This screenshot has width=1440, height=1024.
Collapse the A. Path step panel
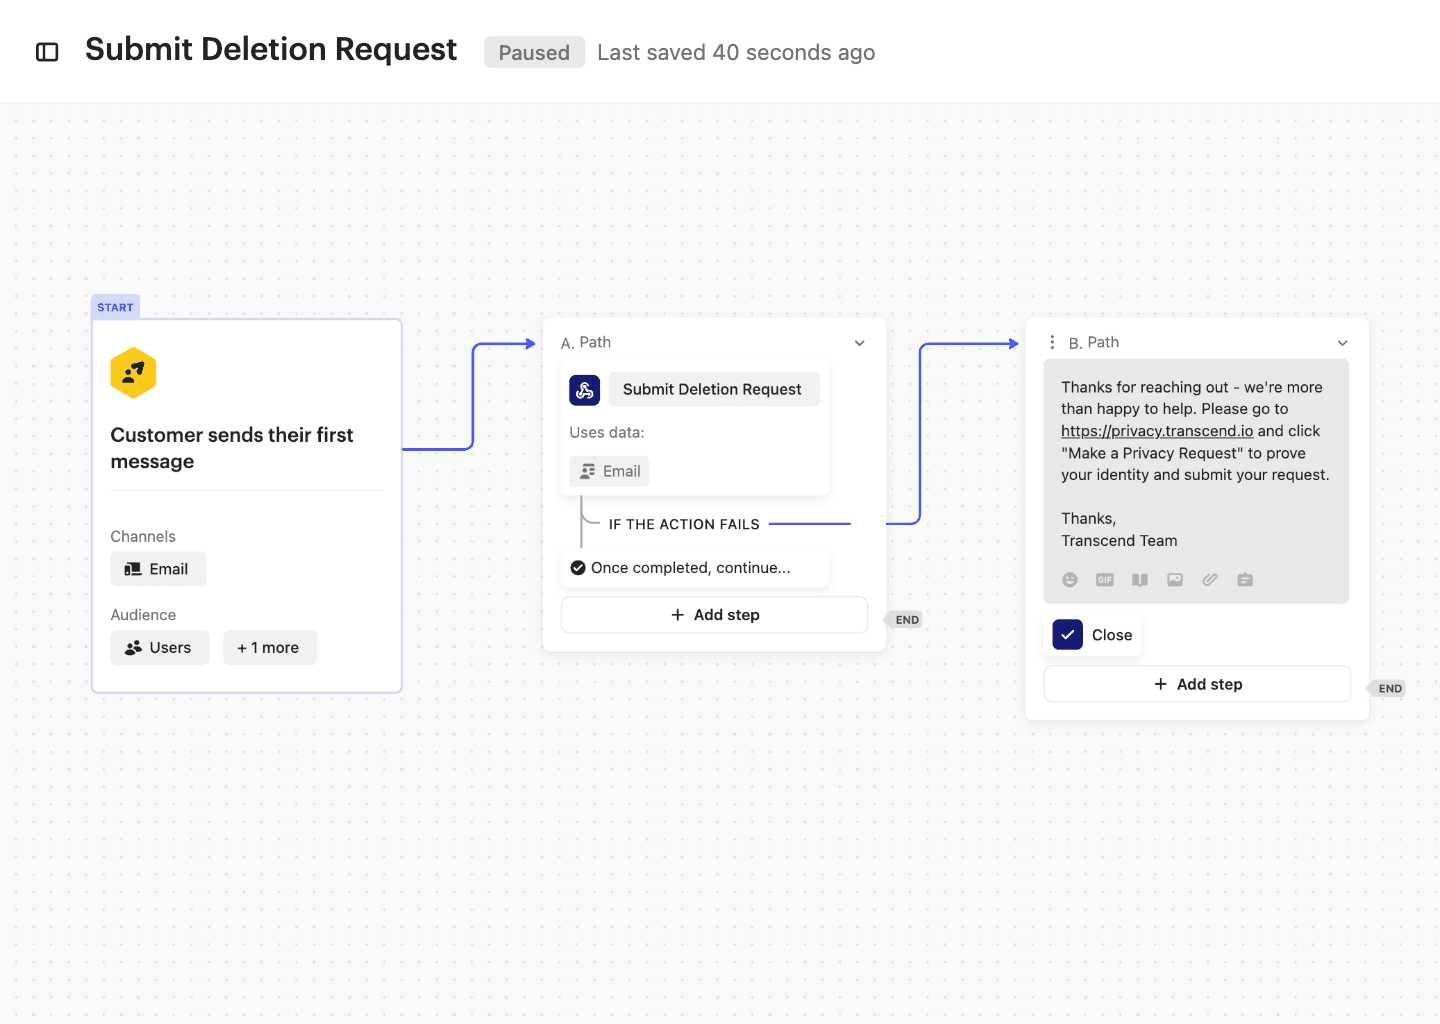(x=859, y=342)
